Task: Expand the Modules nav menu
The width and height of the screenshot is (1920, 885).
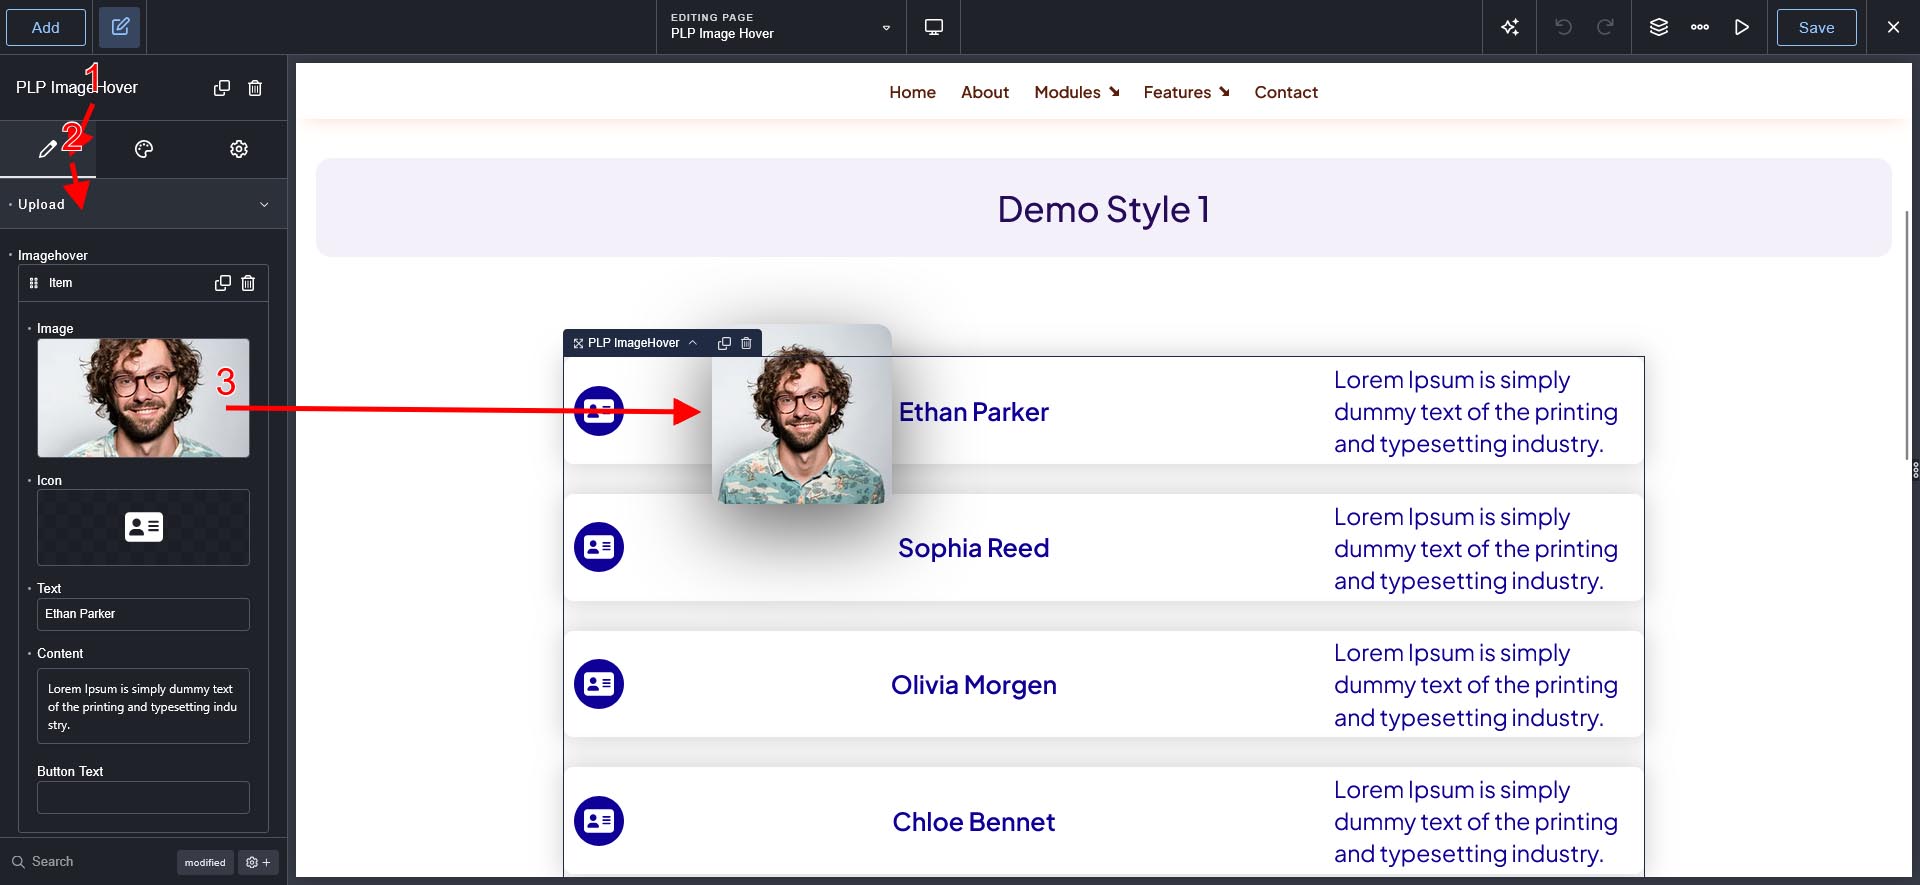Action: [x=1077, y=92]
